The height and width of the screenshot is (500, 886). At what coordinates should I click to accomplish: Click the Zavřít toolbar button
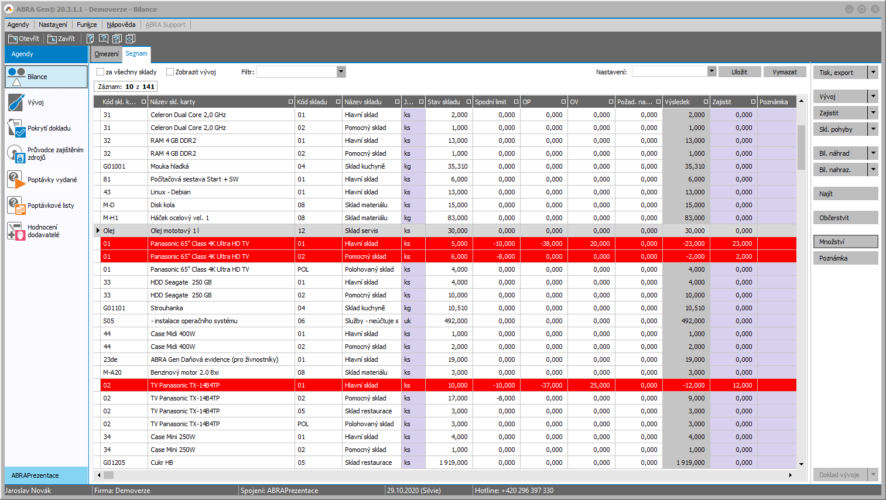[x=61, y=38]
